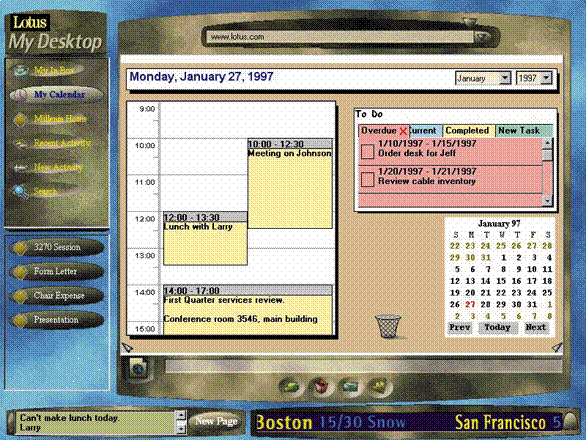Click the To Do list scroll down arrow
Viewport: 586px width, 440px height.
coord(547,201)
